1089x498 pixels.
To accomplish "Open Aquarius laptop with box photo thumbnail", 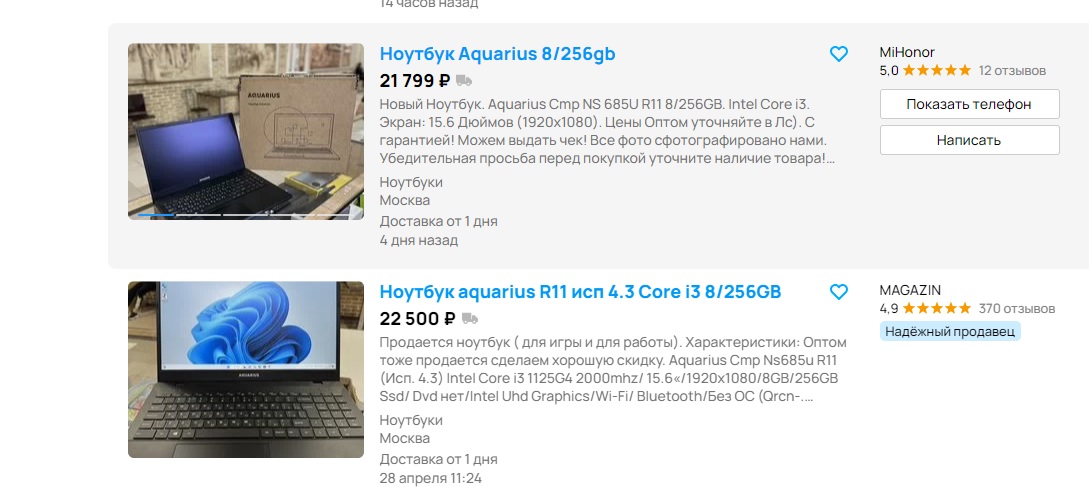I will coord(246,132).
